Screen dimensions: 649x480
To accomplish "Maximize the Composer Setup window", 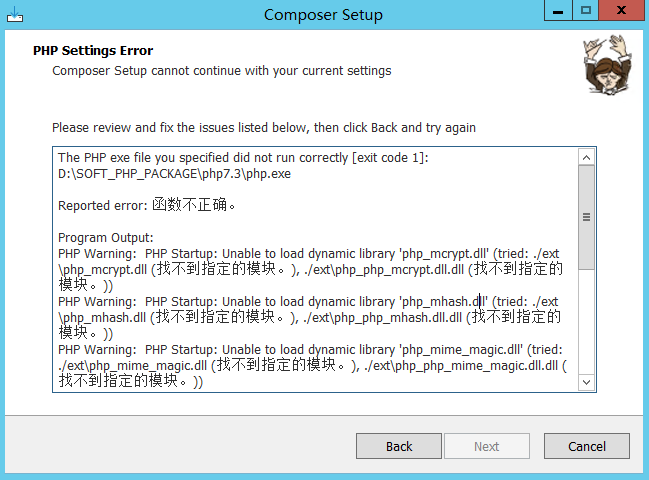I will [x=586, y=11].
